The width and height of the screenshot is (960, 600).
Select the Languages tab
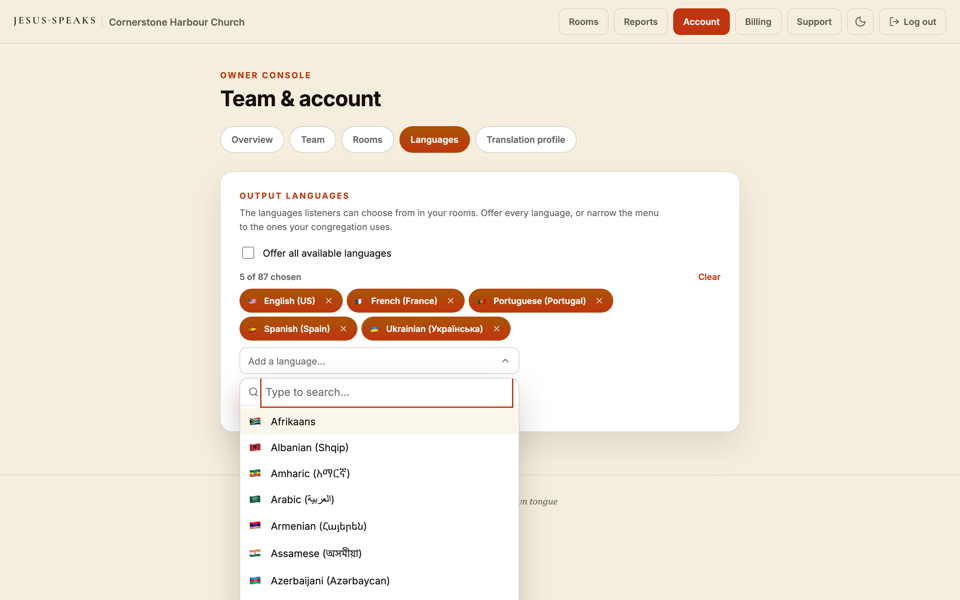point(434,140)
